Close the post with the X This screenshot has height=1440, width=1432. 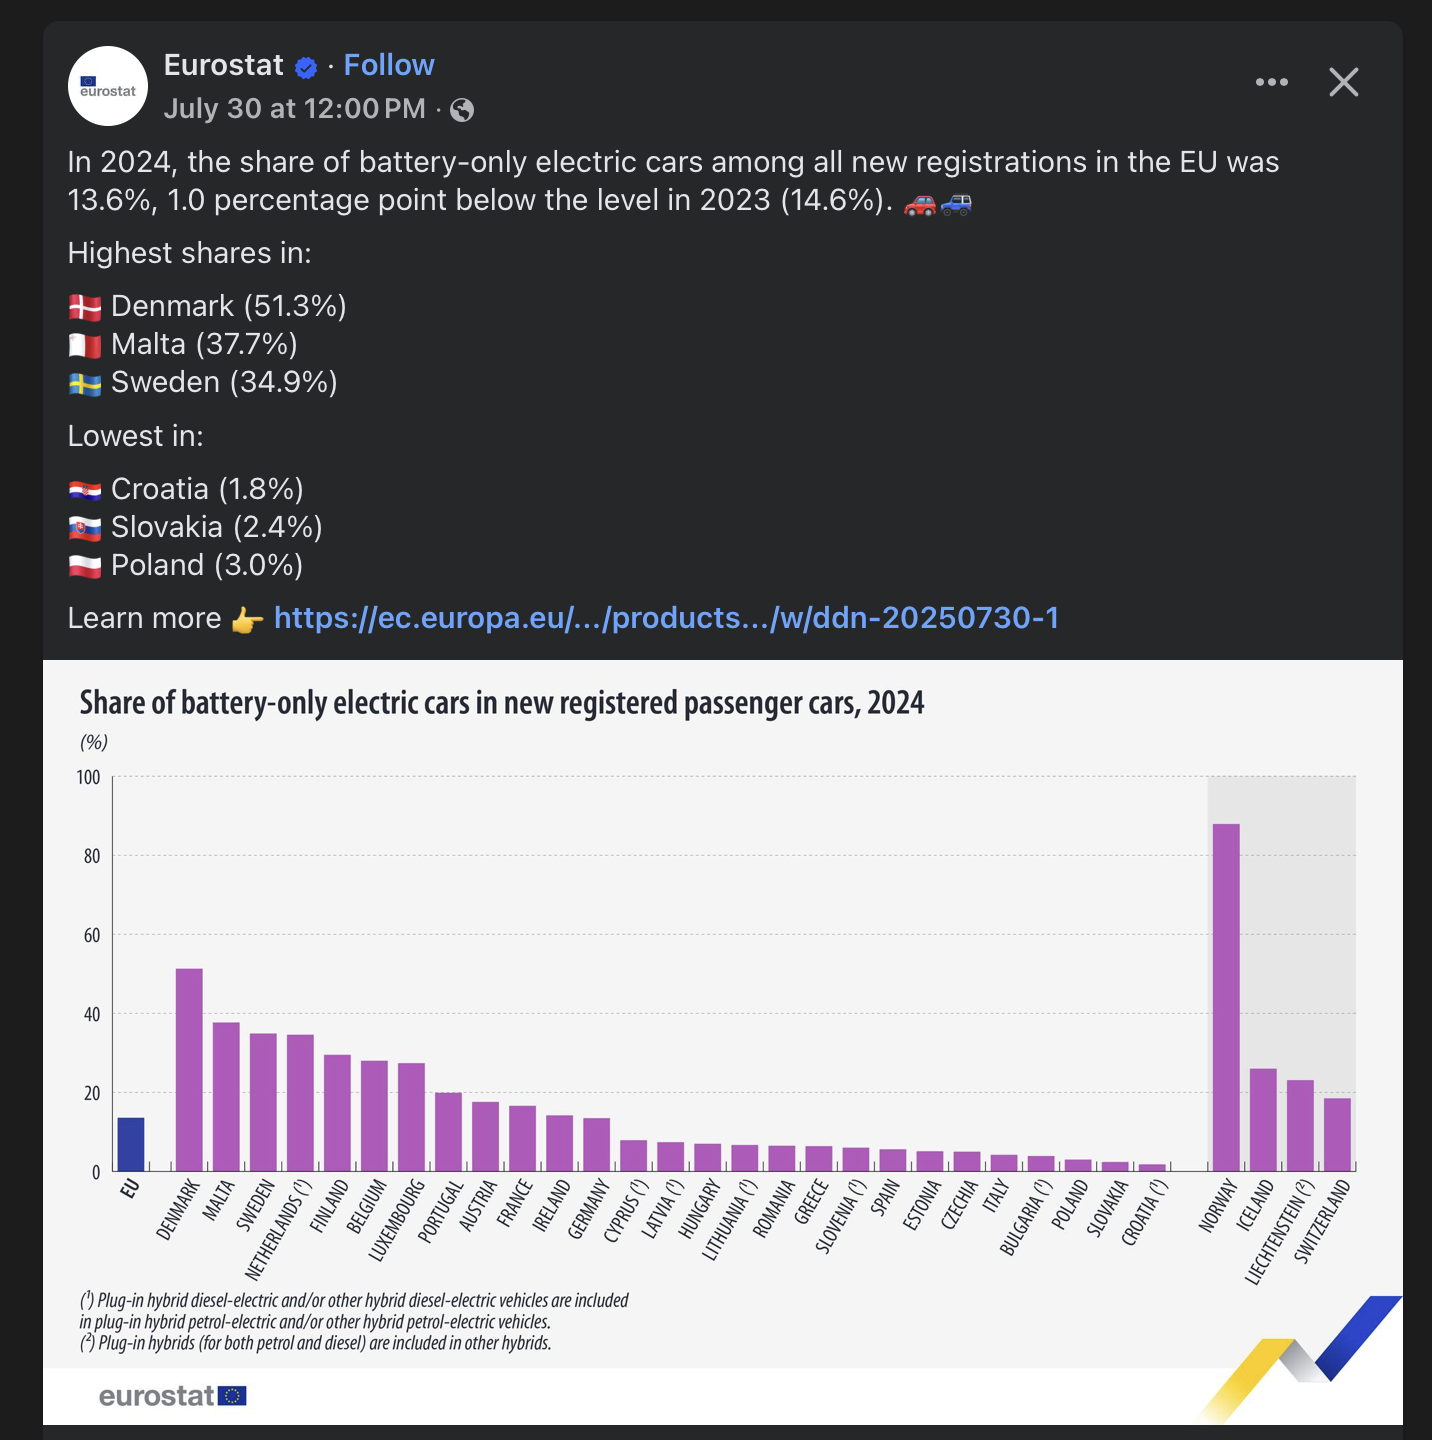(1343, 82)
